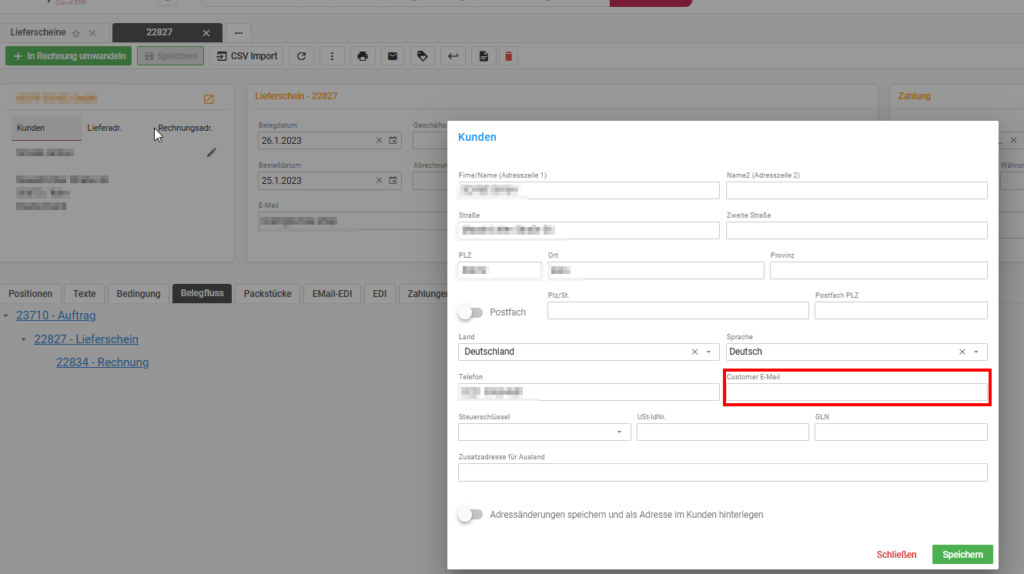Image resolution: width=1024 pixels, height=574 pixels.
Task: Click the red trash delete icon
Action: point(509,56)
